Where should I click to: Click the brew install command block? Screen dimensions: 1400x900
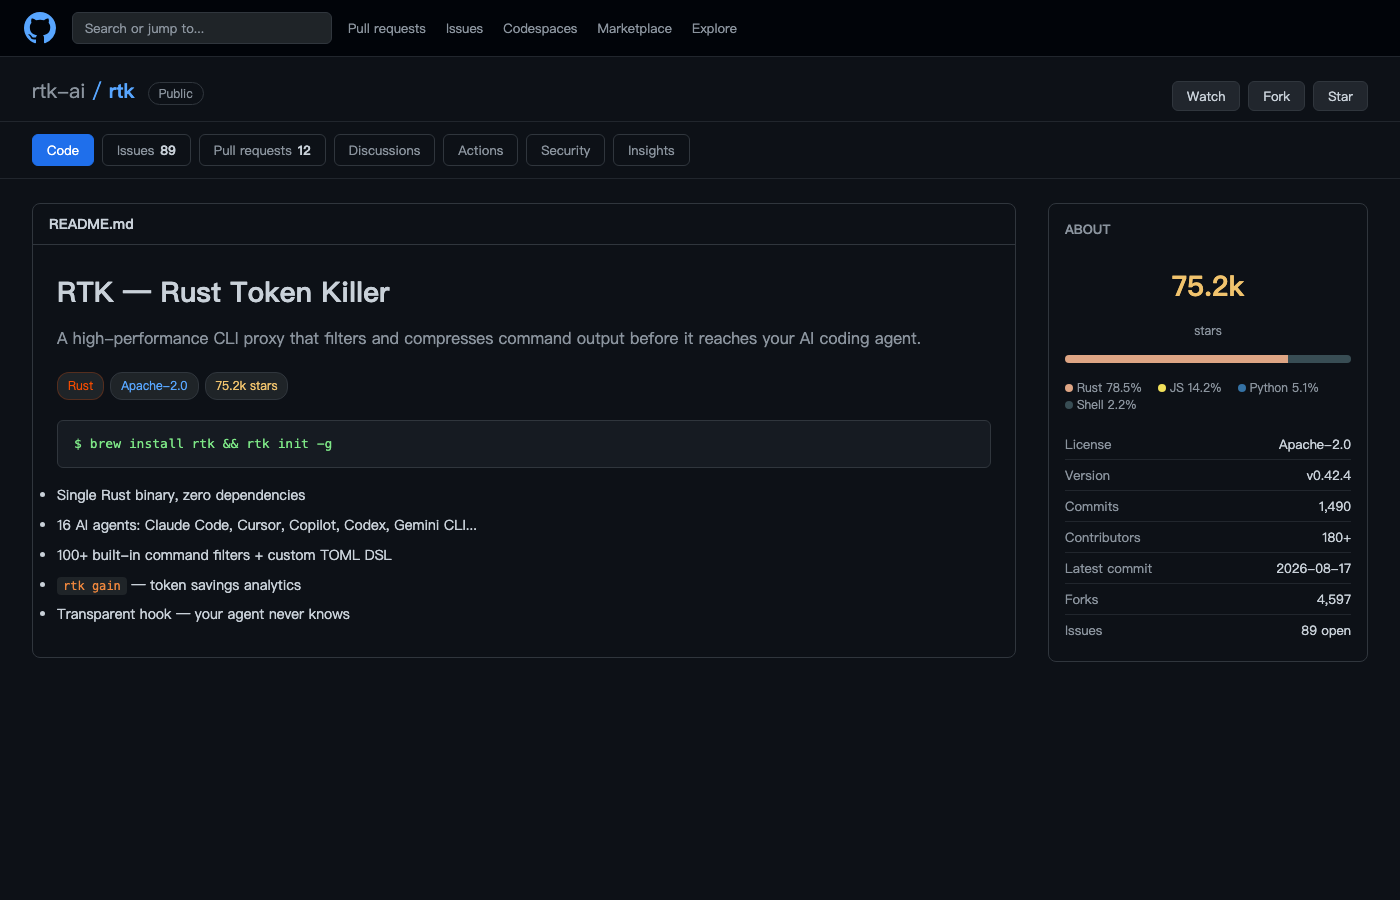(524, 444)
